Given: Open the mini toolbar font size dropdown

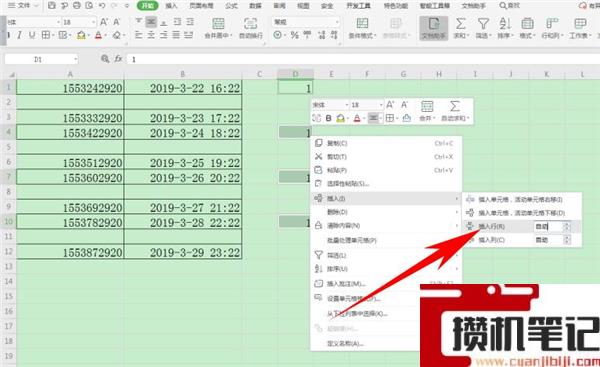Looking at the screenshot, I should (x=380, y=105).
